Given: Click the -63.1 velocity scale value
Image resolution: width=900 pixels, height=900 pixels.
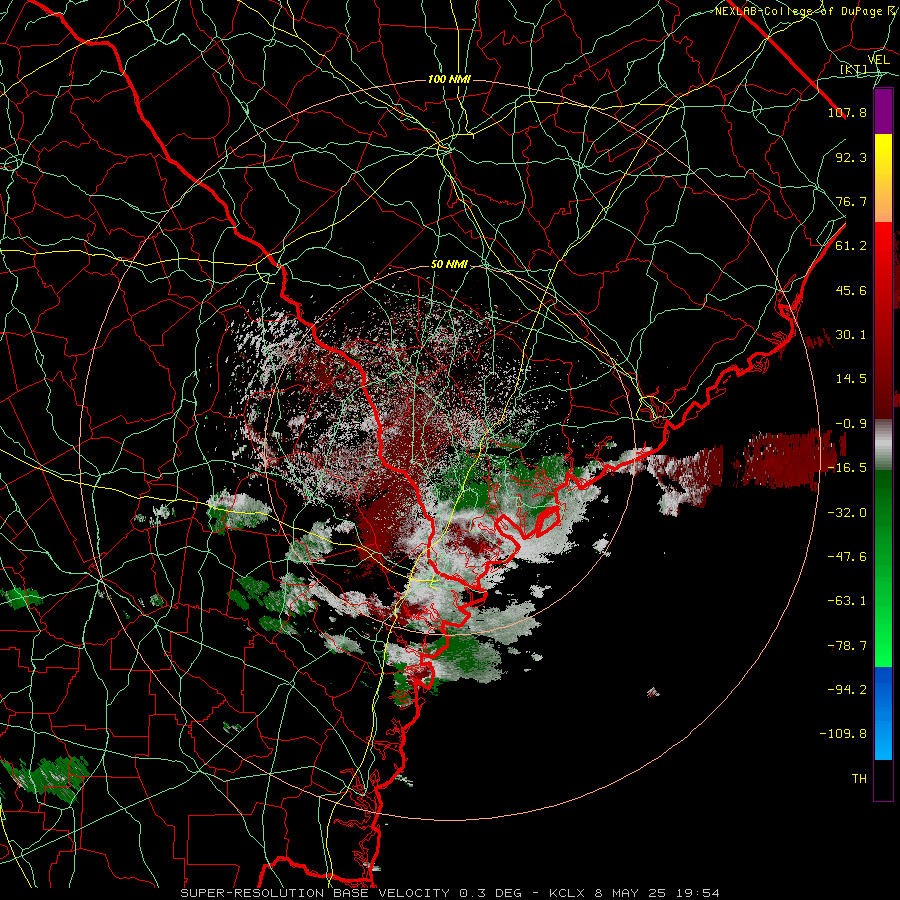Looking at the screenshot, I should coord(847,601).
